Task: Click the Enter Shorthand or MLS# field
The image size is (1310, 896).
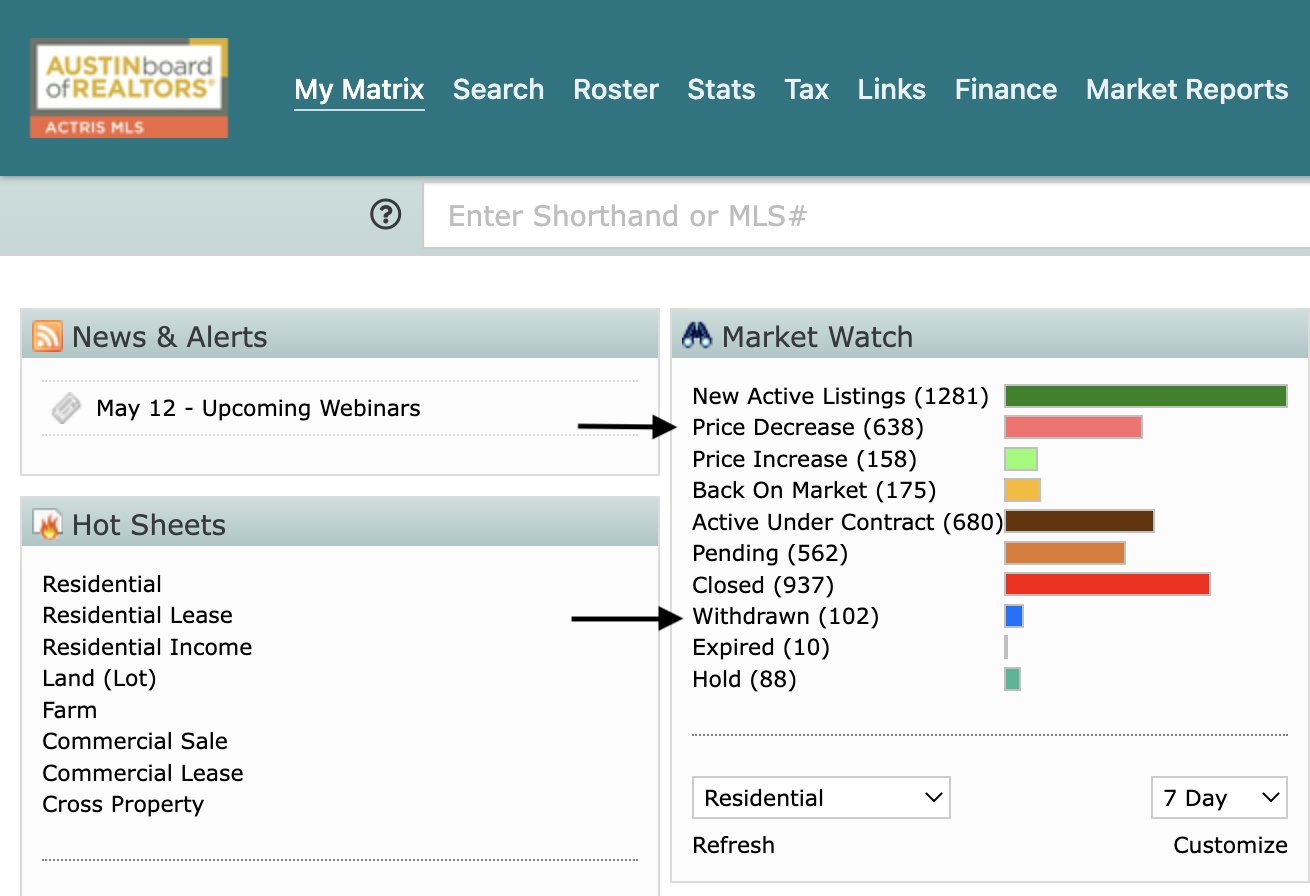Action: (x=866, y=215)
